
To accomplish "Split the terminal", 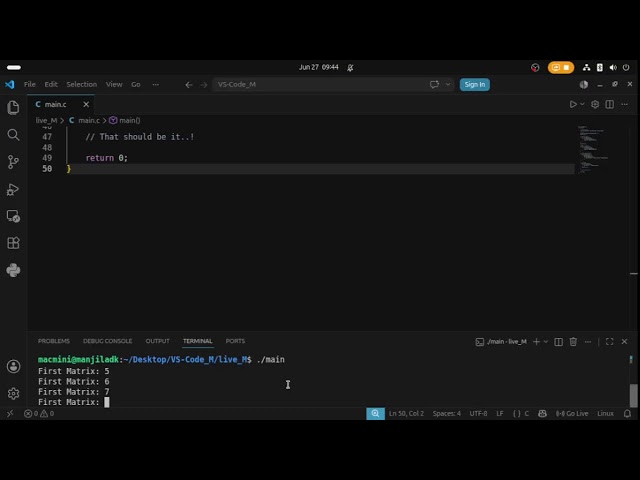I will point(558,342).
